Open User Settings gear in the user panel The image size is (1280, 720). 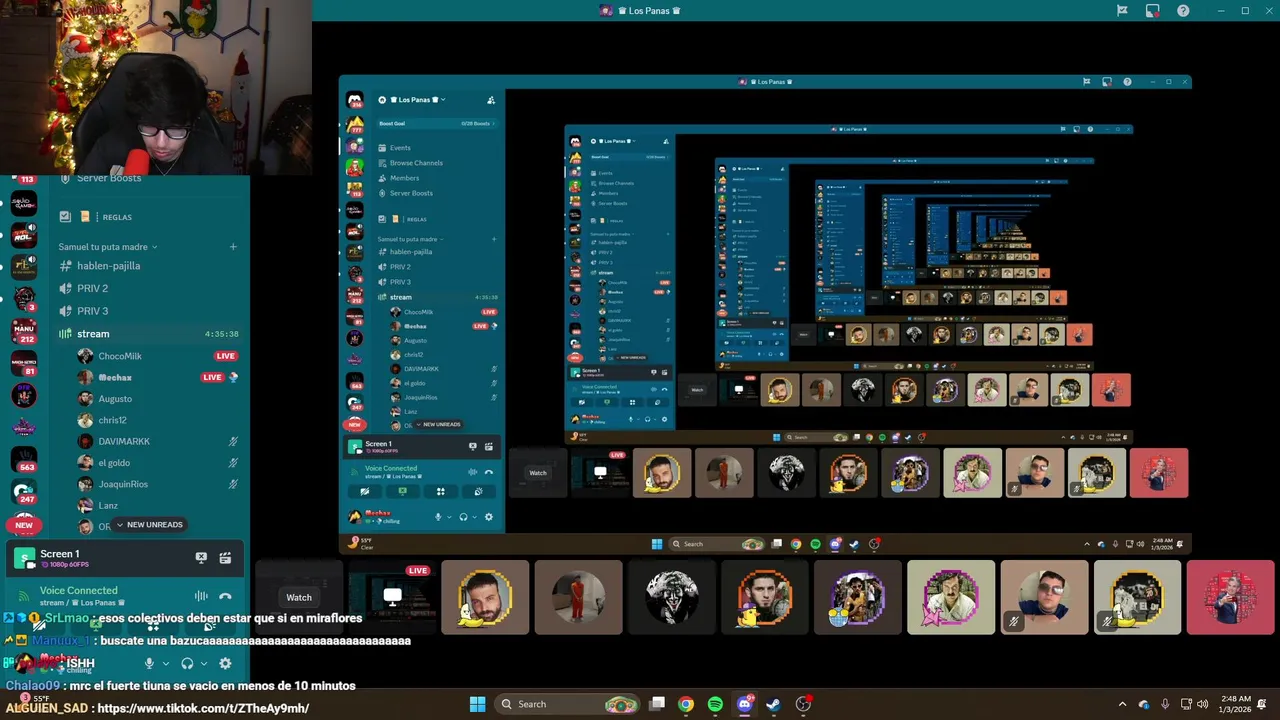(225, 663)
